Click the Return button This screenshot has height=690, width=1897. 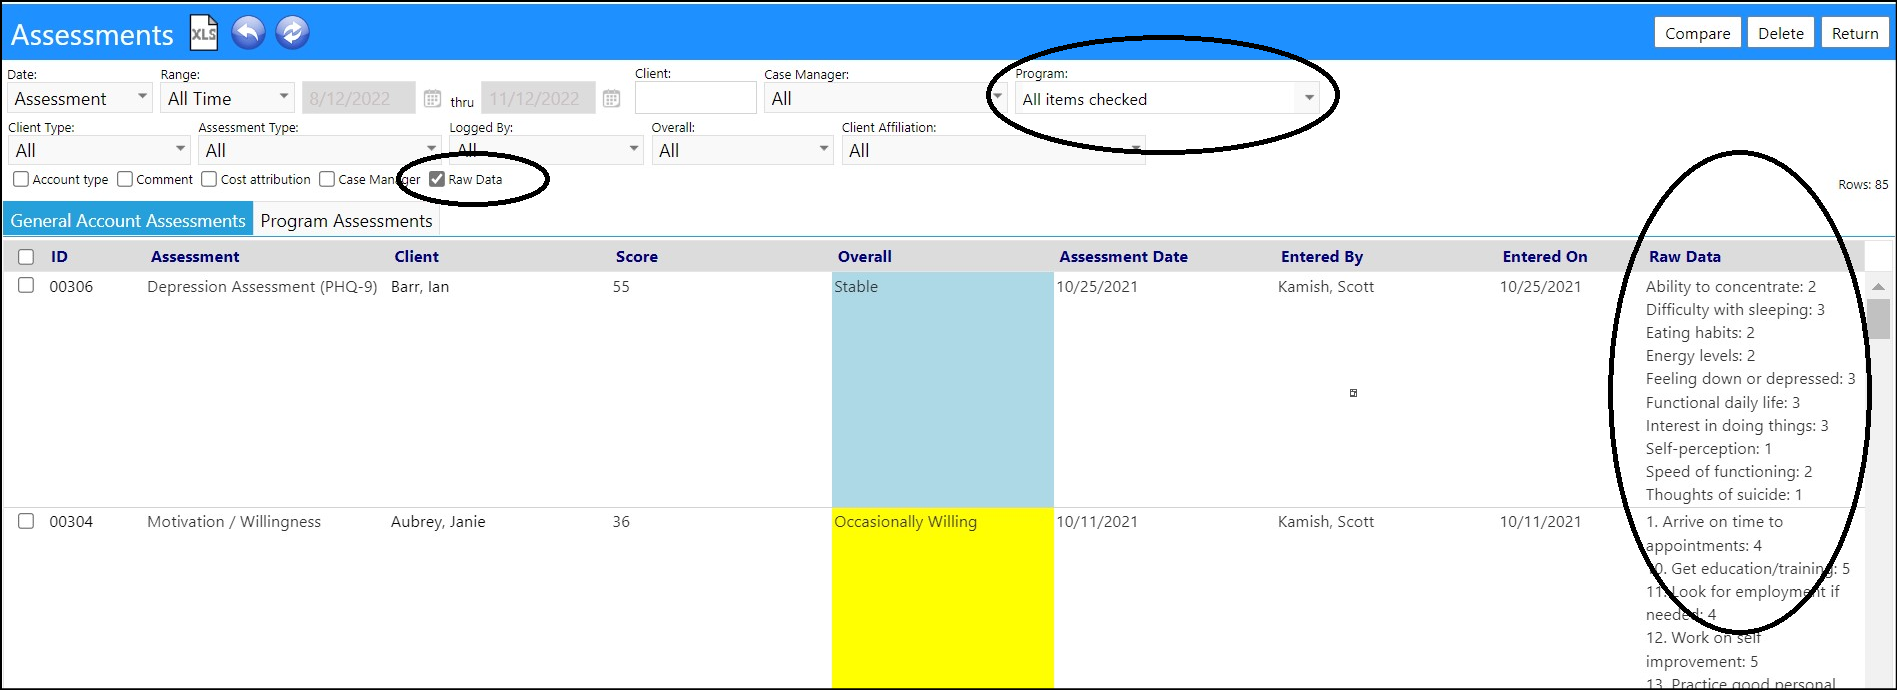point(1855,33)
